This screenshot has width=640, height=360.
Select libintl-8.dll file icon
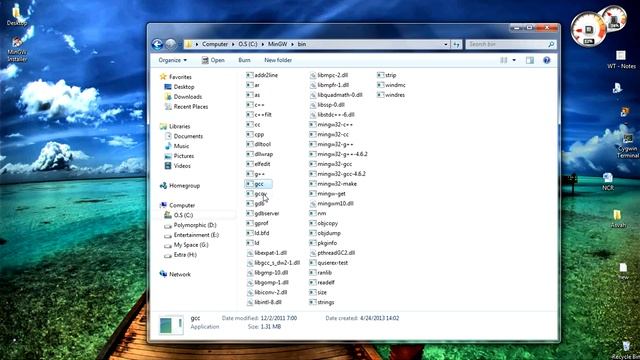tap(250, 302)
